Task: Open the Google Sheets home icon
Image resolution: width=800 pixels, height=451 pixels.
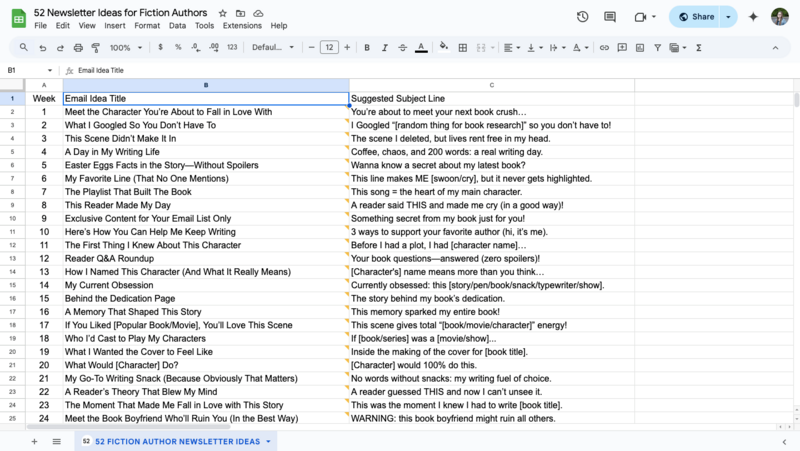Action: click(19, 19)
